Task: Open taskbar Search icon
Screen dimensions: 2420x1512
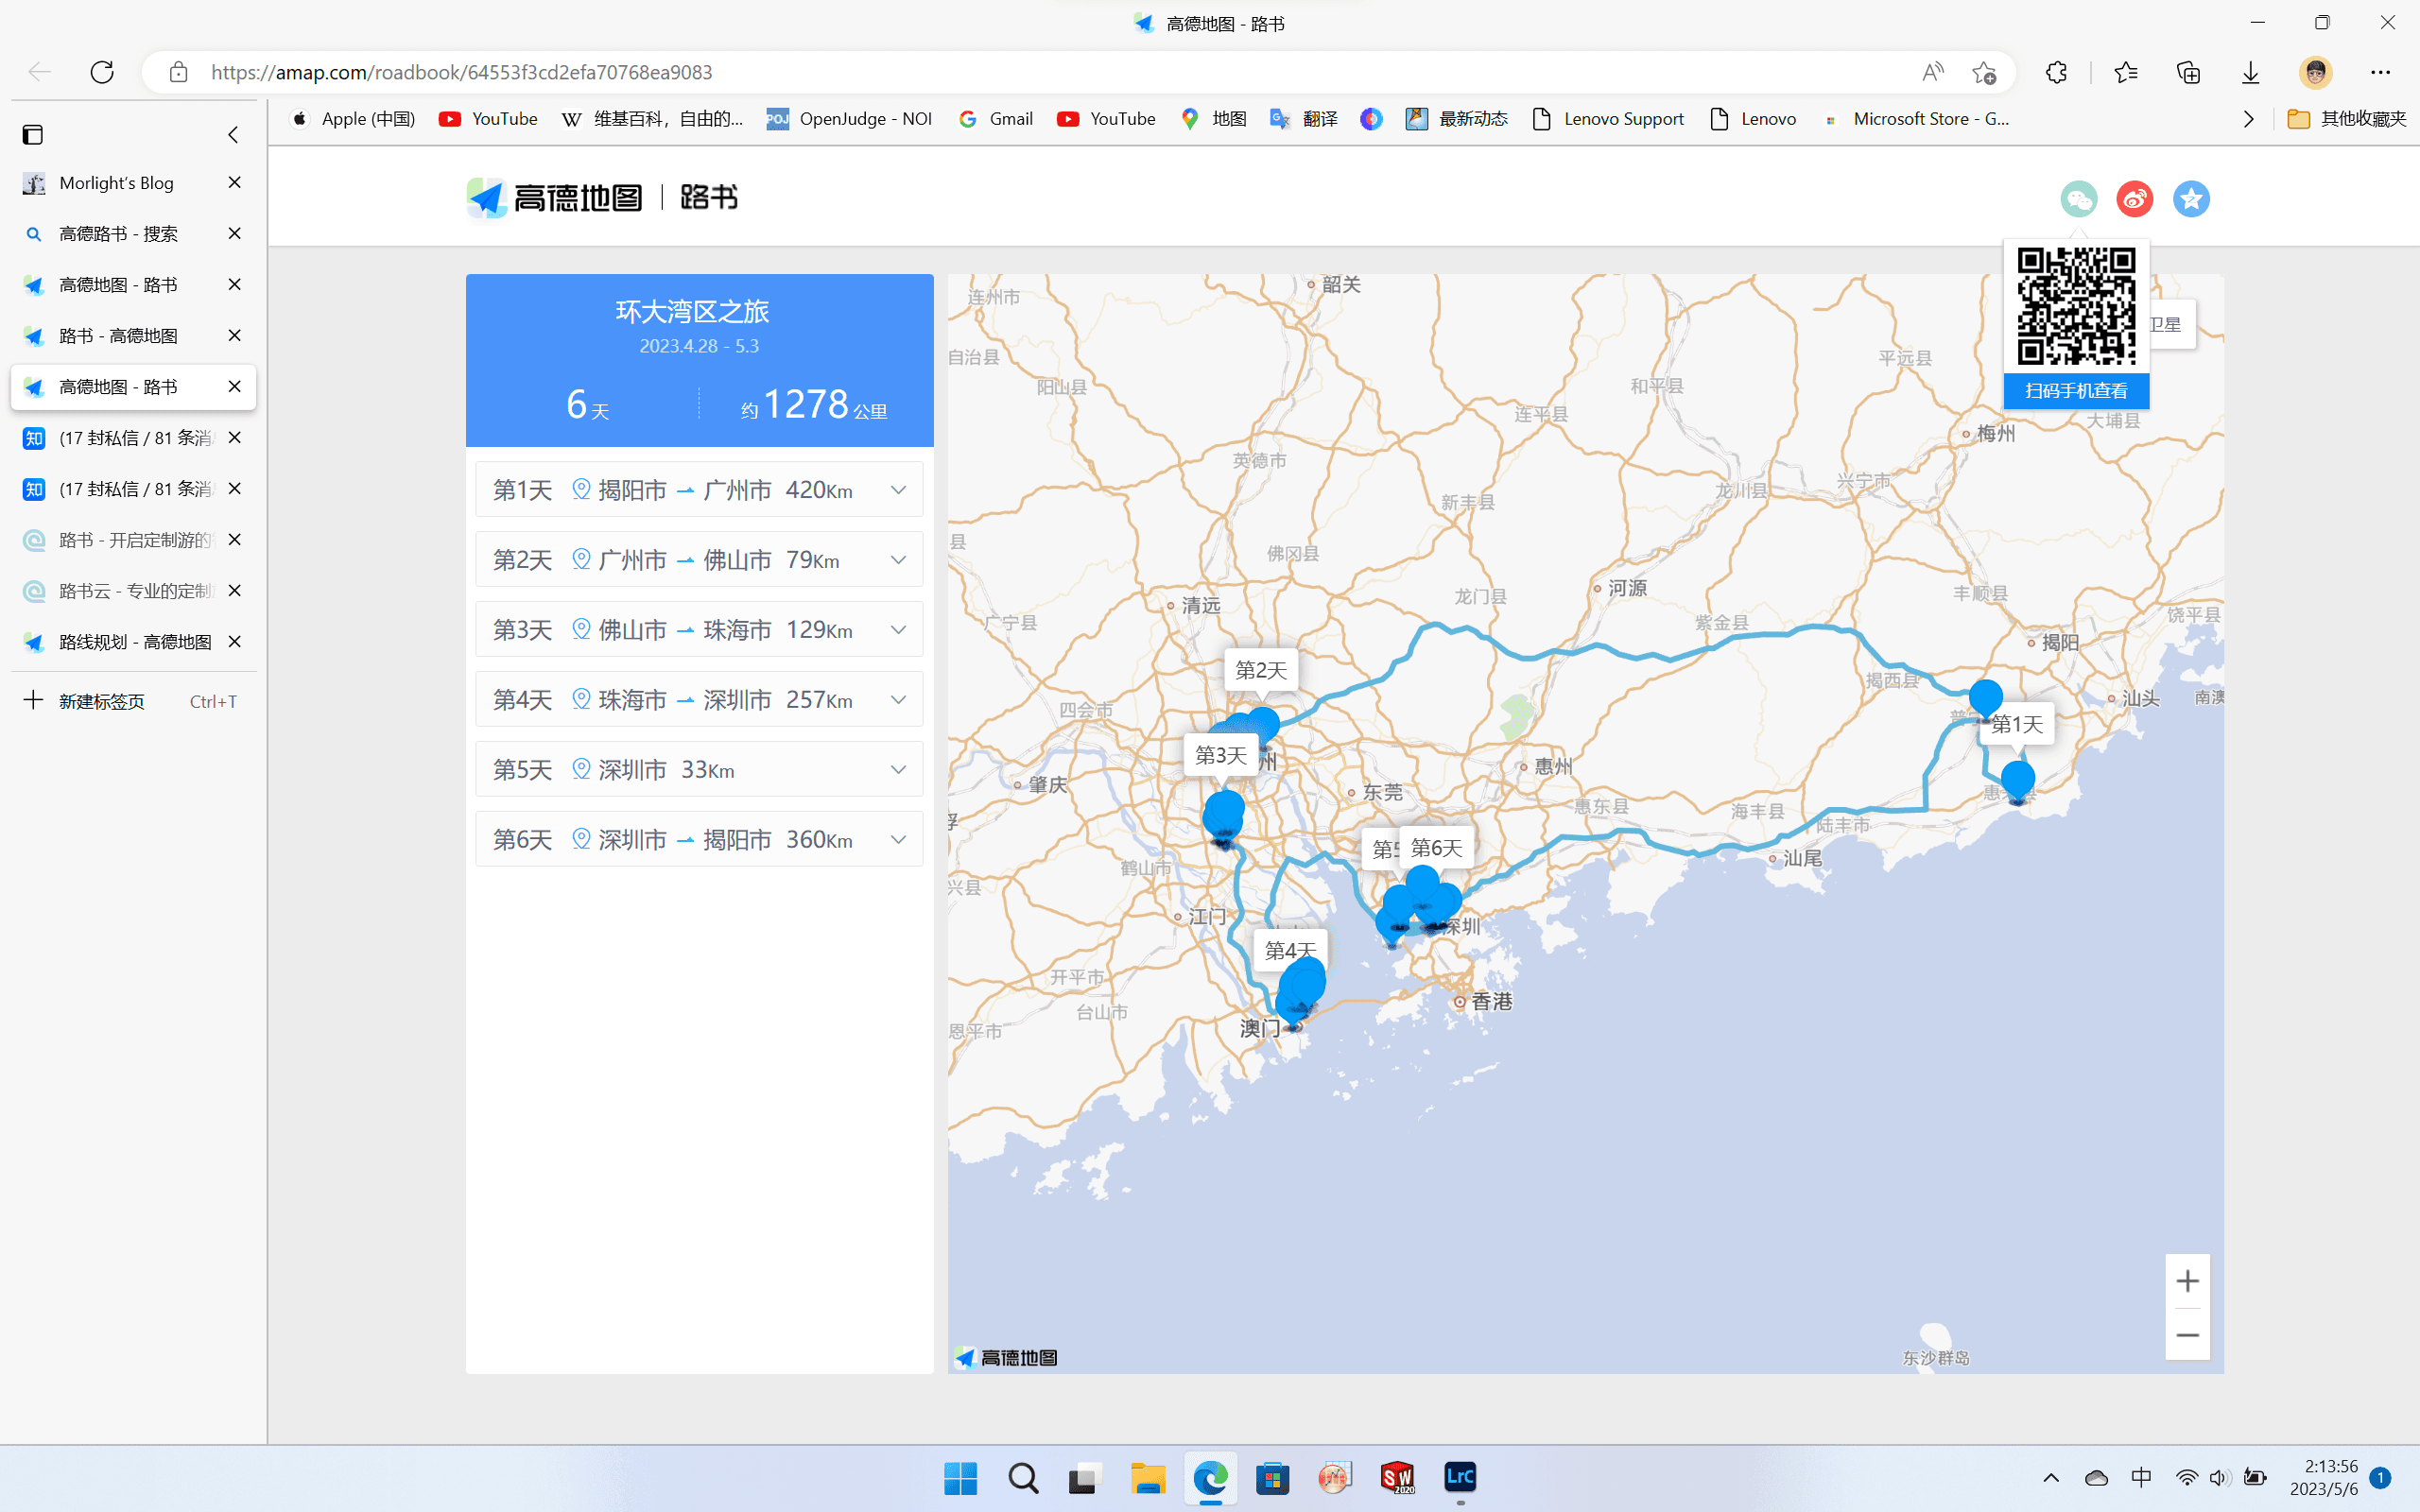Action: click(1023, 1478)
